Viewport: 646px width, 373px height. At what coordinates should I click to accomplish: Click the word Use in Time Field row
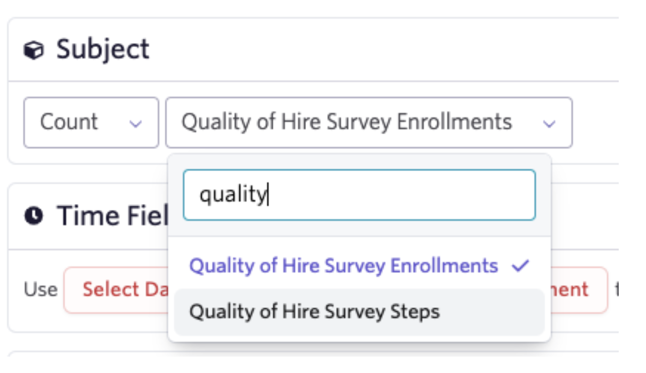pos(40,290)
